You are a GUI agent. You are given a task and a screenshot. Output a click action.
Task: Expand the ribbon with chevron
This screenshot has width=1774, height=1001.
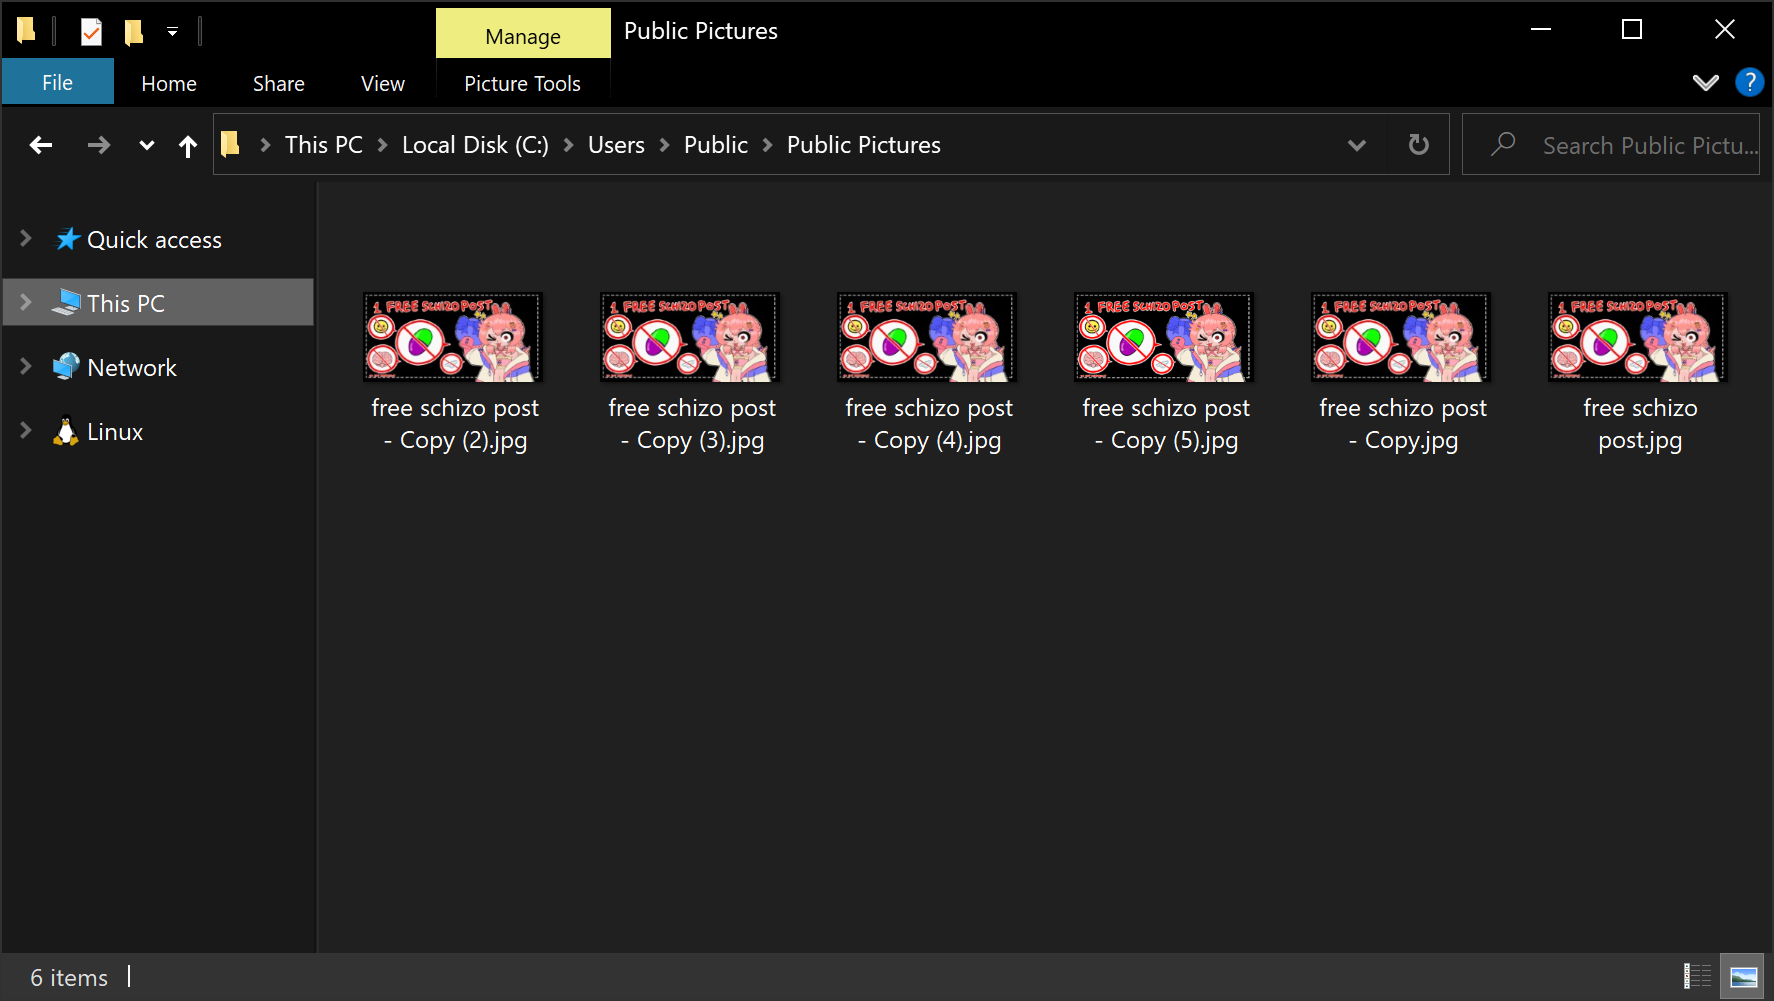(1705, 82)
